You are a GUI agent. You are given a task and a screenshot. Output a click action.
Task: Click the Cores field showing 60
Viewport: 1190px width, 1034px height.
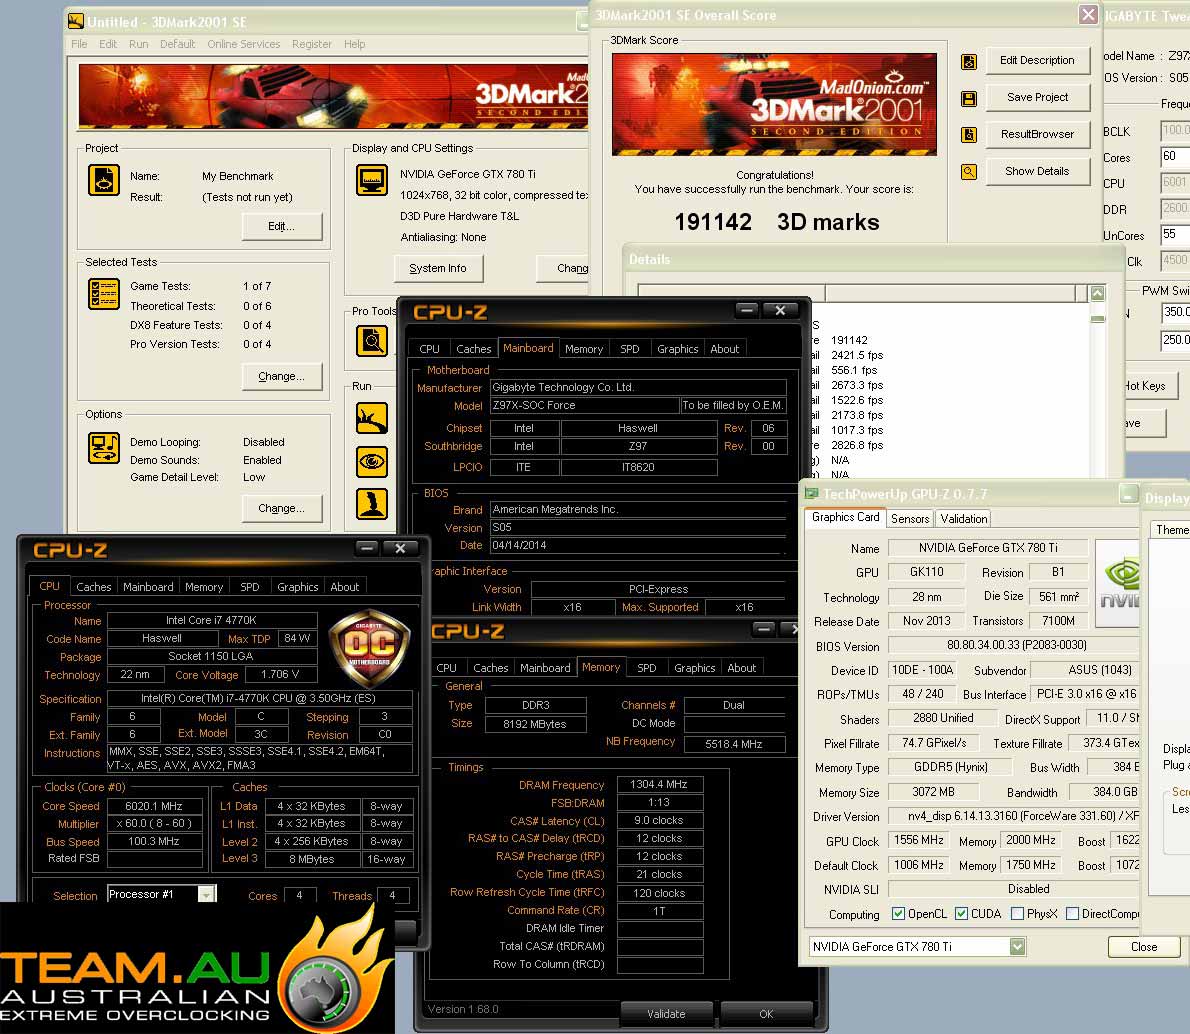pyautogui.click(x=1175, y=156)
